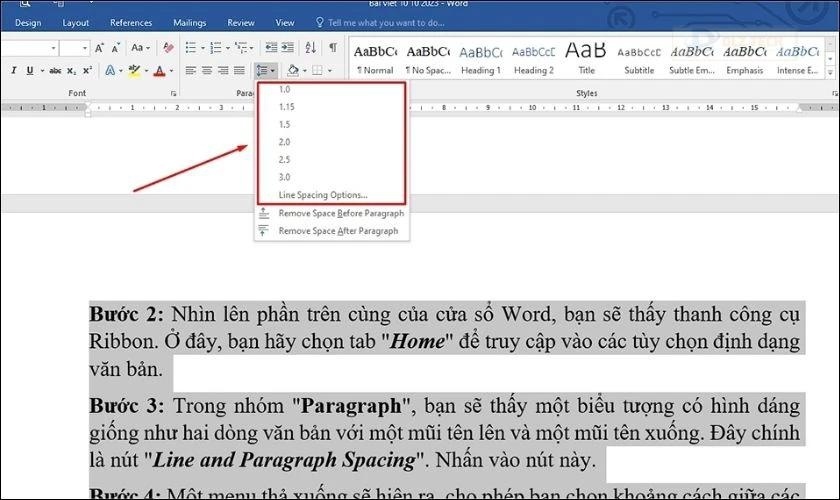Toggle show paragraph marks

click(333, 47)
